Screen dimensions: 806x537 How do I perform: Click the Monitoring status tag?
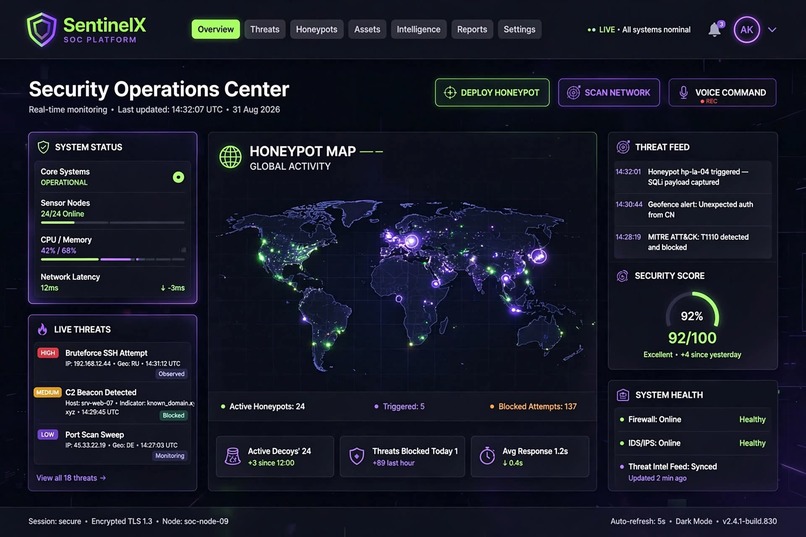tap(170, 456)
